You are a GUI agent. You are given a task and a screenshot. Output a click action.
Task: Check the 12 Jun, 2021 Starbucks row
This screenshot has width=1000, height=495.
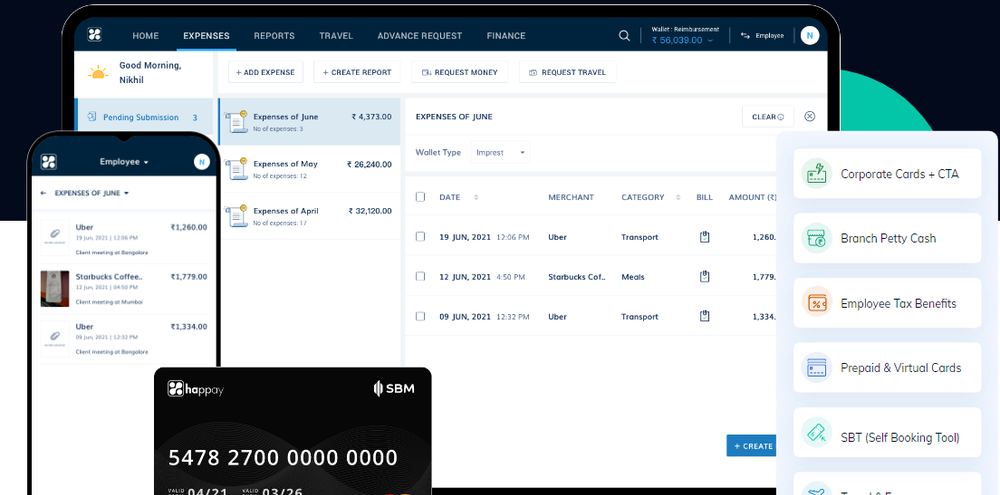pyautogui.click(x=420, y=276)
